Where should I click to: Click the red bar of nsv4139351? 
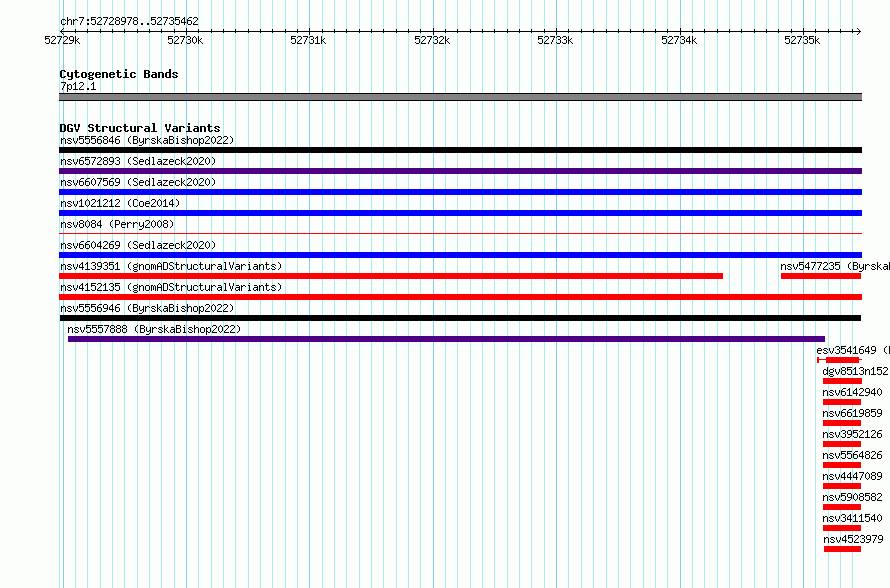point(391,276)
